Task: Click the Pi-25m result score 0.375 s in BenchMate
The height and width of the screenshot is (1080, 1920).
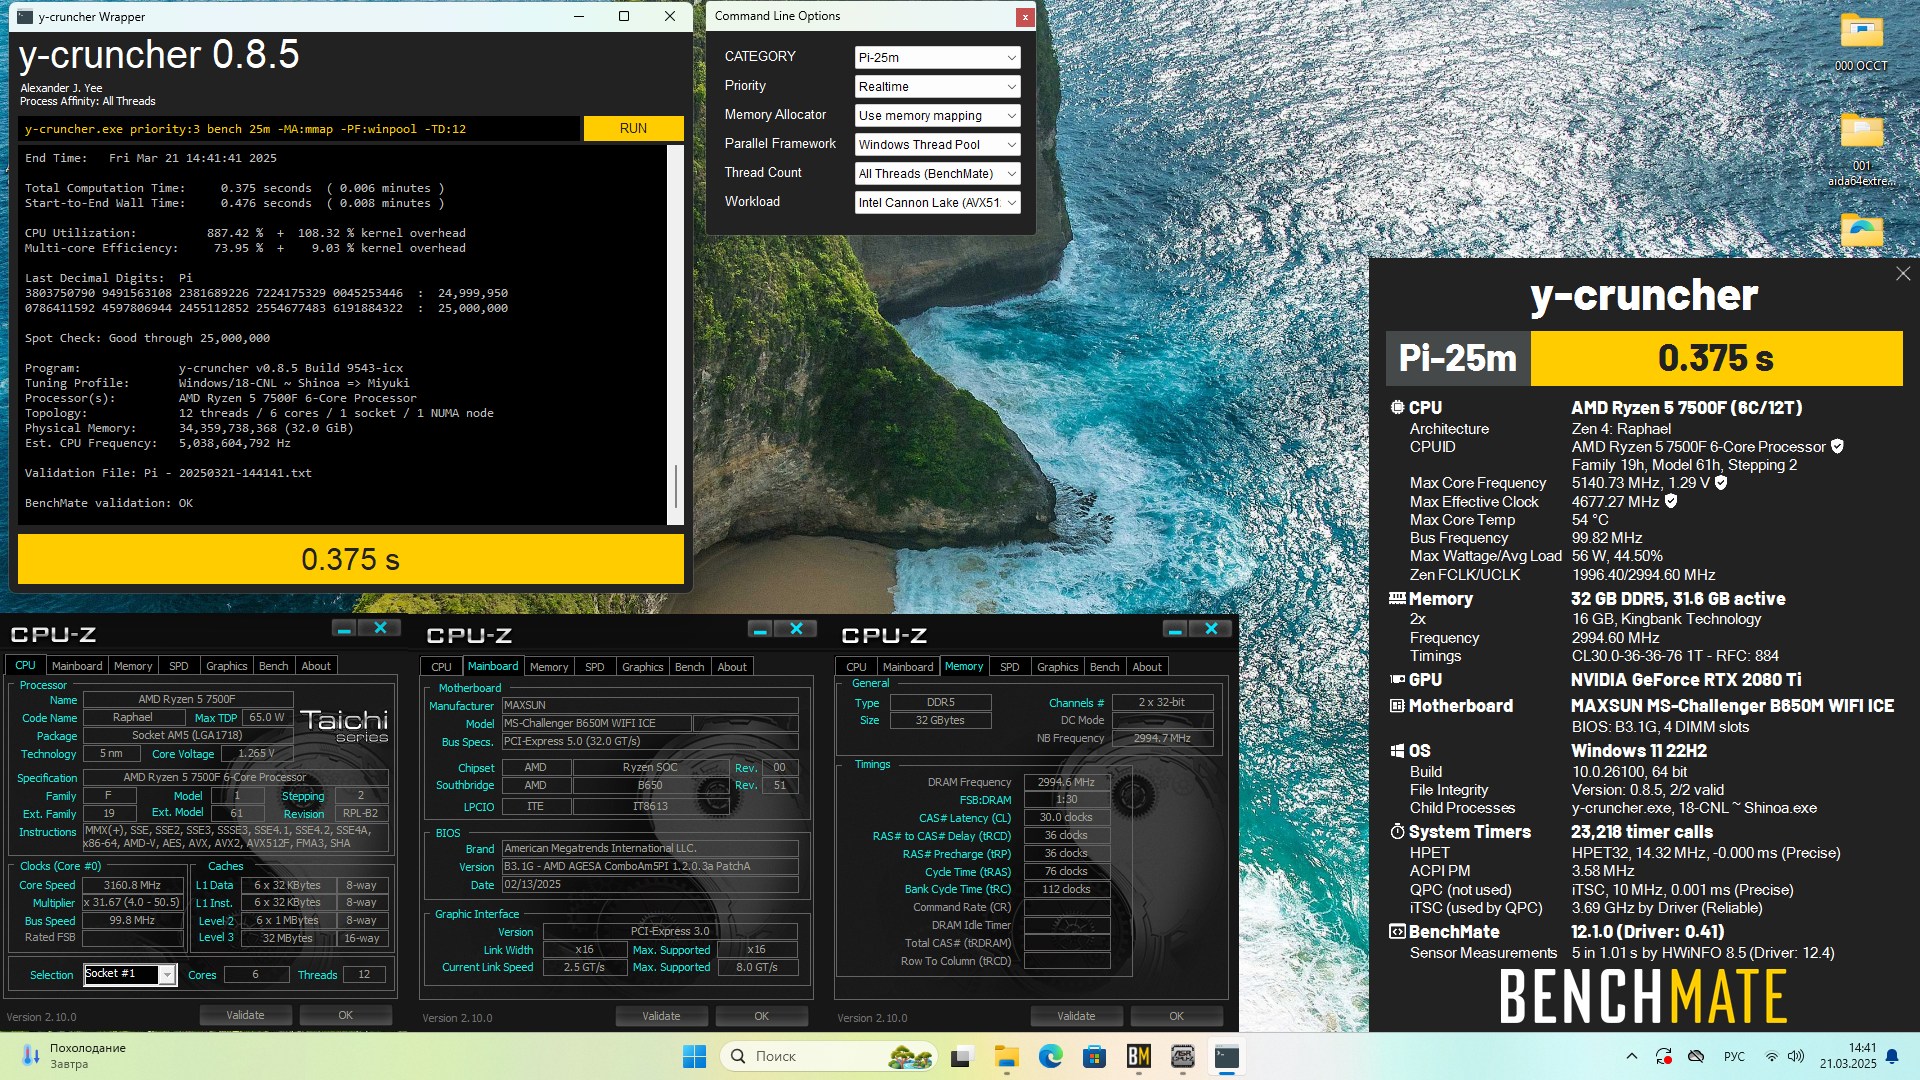Action: tap(1716, 358)
